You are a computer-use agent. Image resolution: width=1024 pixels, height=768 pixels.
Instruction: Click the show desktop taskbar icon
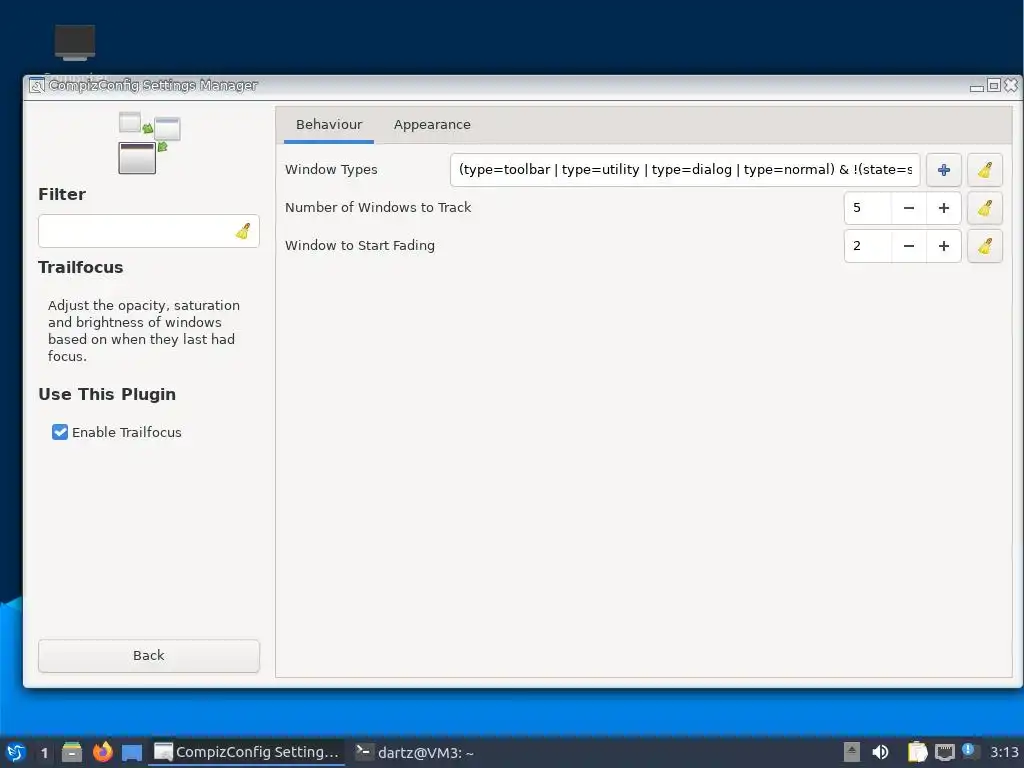[x=132, y=753]
